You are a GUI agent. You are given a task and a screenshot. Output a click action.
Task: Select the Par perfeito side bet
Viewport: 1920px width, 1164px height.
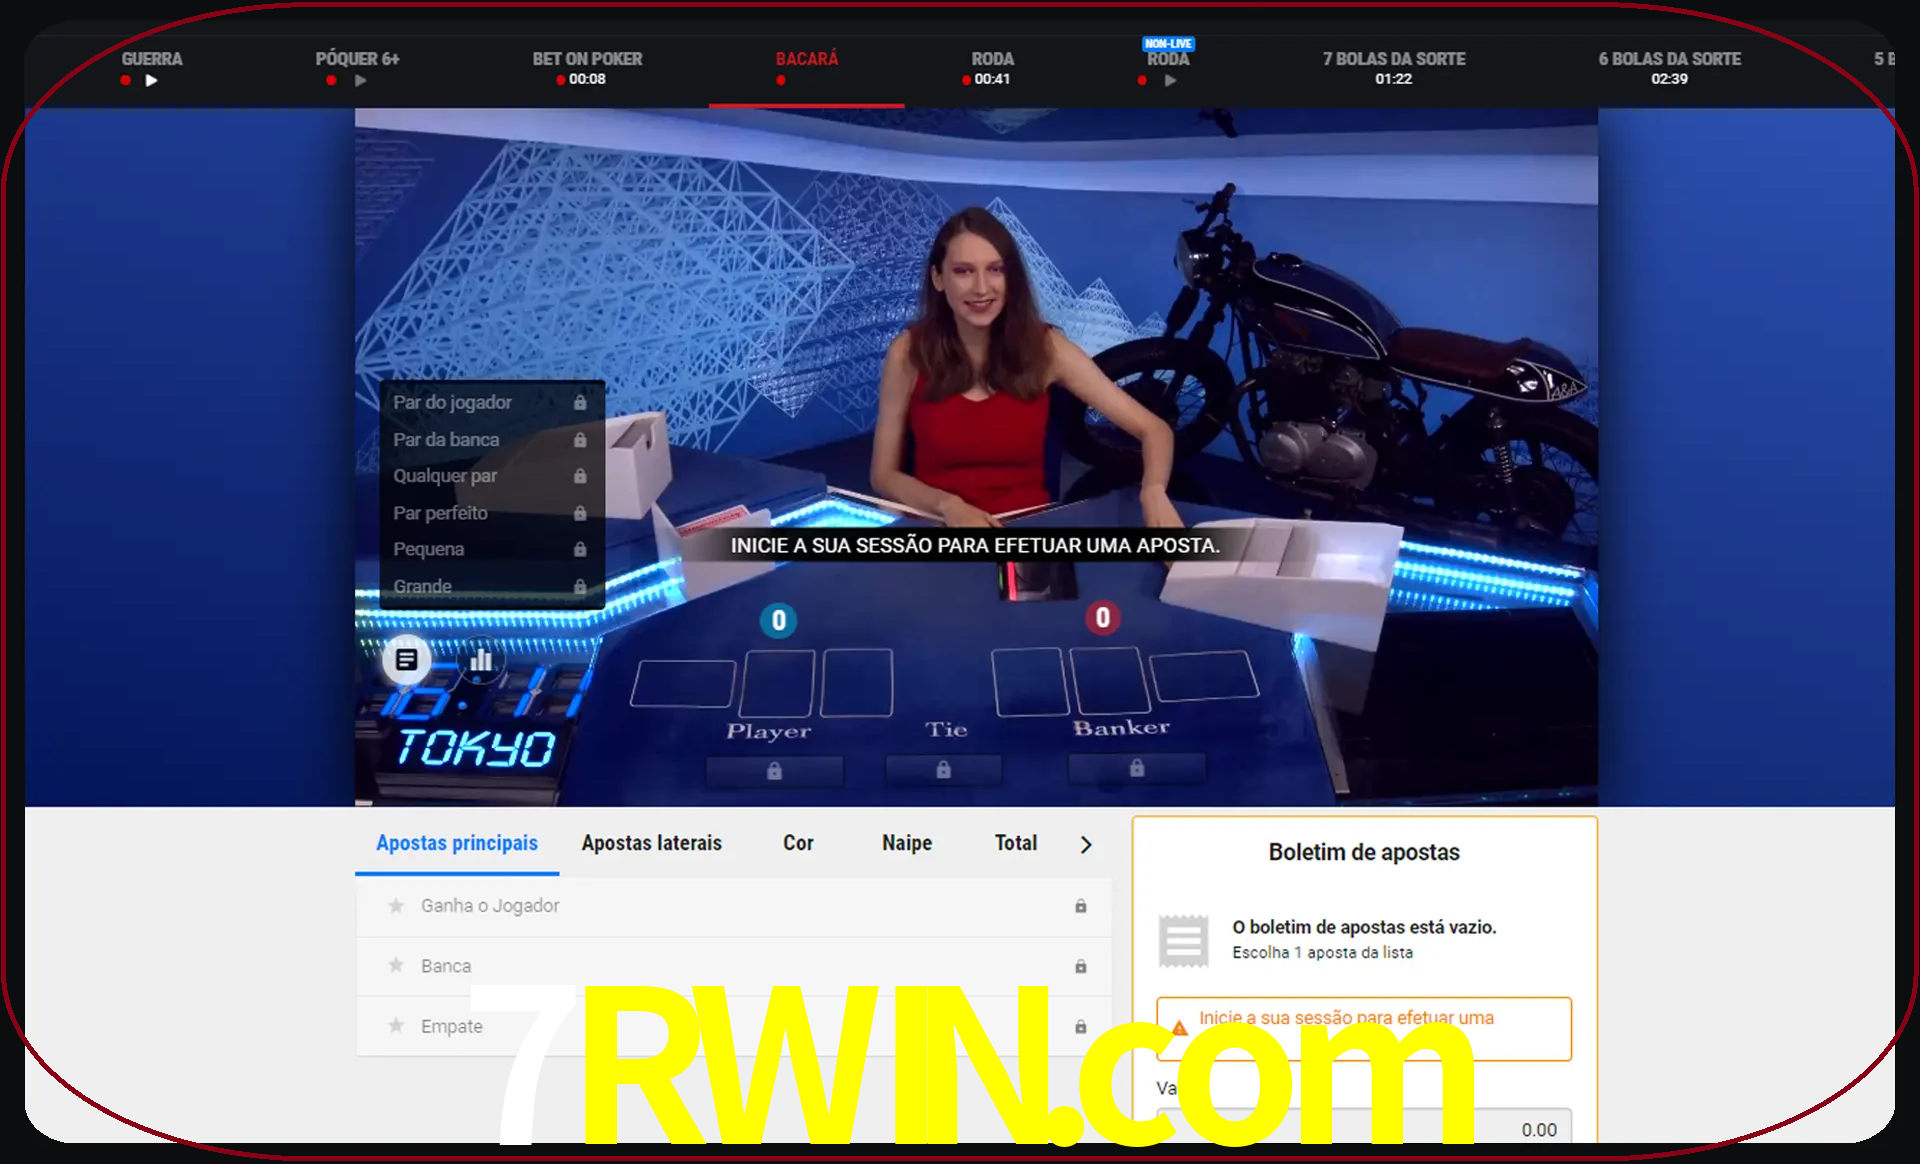[x=492, y=513]
